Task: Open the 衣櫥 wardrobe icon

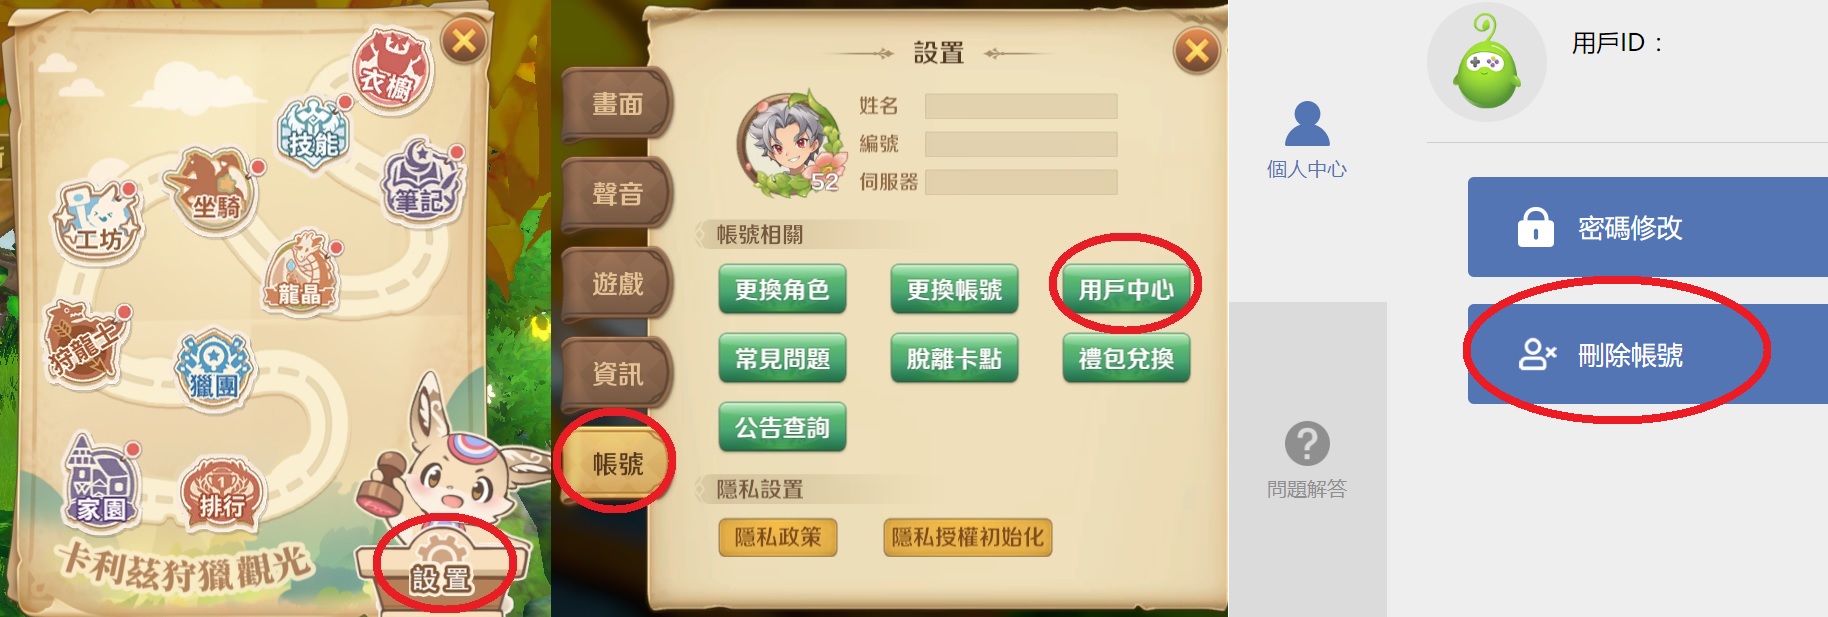Action: (x=393, y=70)
